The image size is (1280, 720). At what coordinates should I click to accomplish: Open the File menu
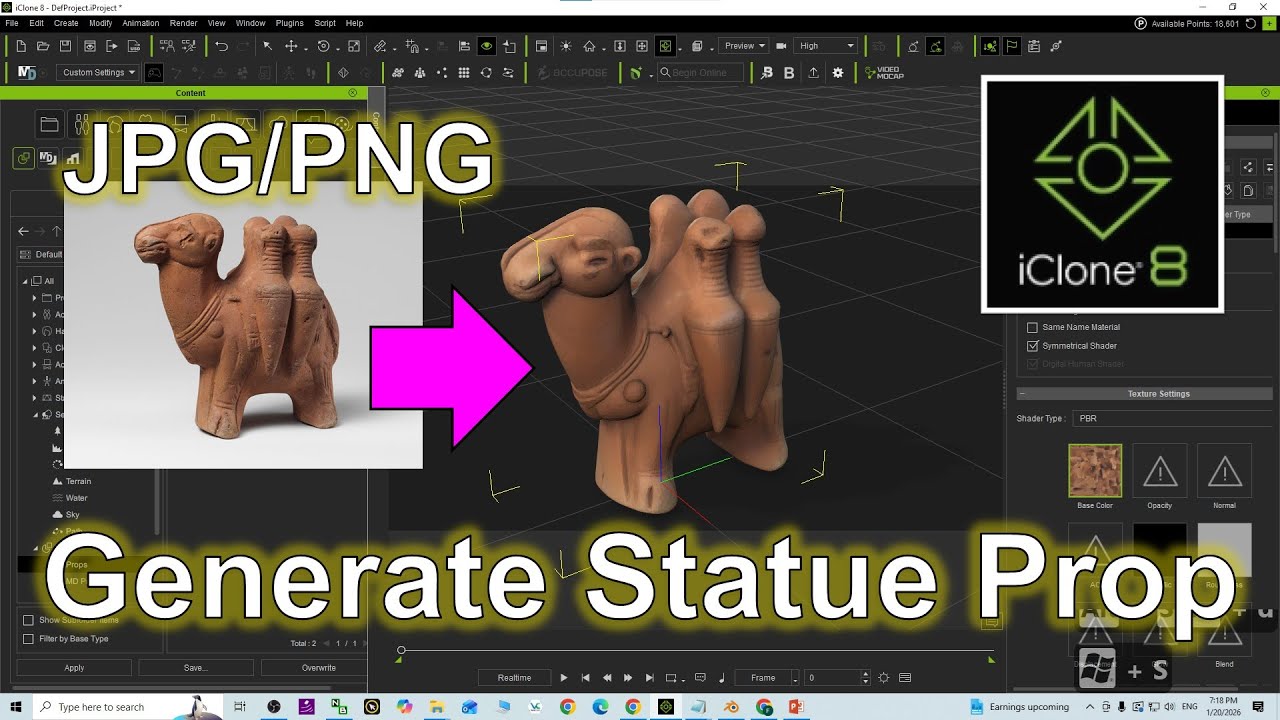tap(12, 23)
